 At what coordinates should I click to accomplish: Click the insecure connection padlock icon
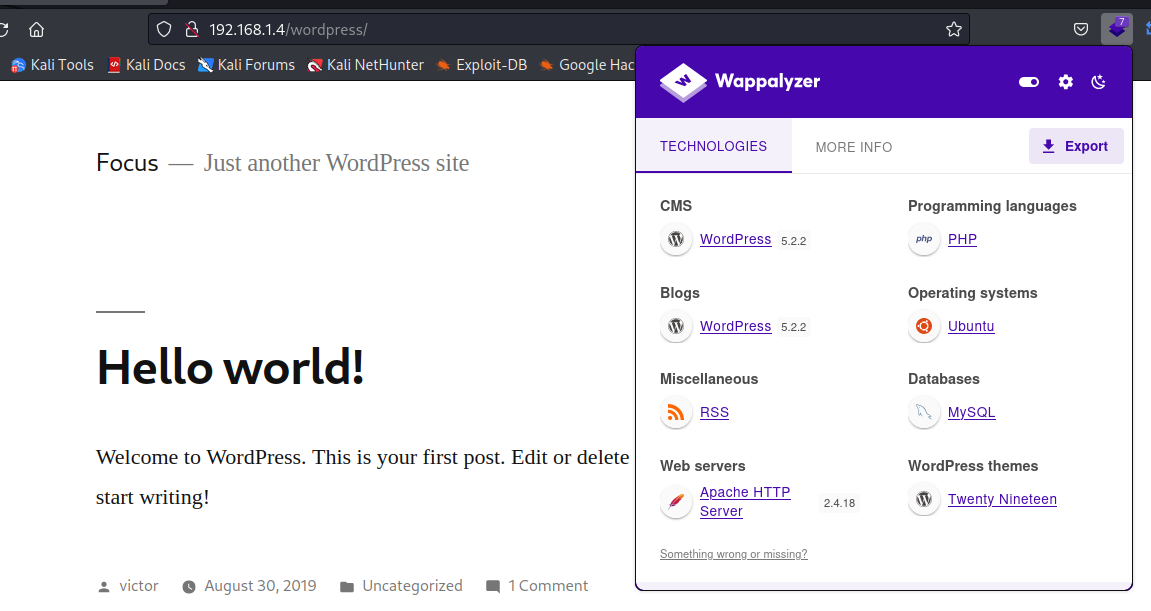coord(192,29)
